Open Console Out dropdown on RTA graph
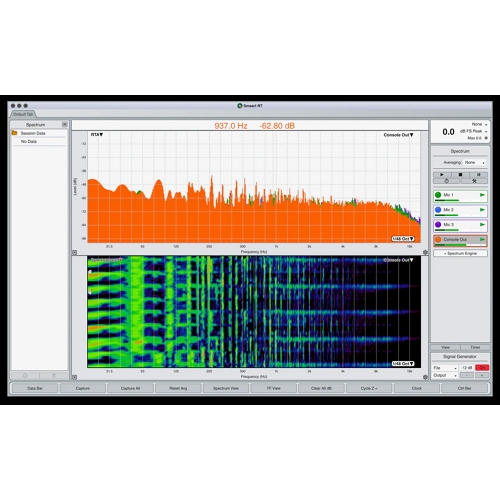 (398, 135)
